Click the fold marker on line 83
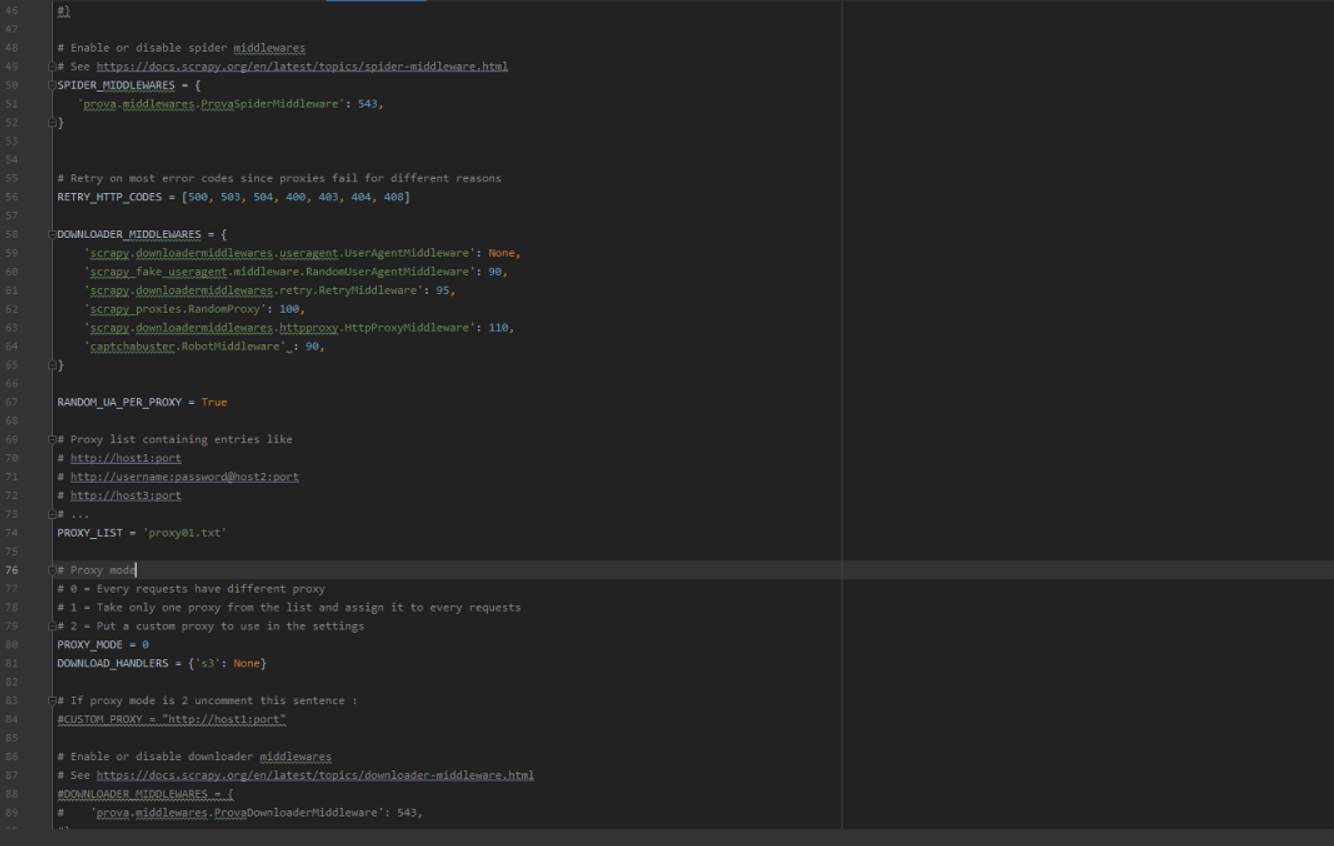The image size is (1334, 846). tap(52, 700)
